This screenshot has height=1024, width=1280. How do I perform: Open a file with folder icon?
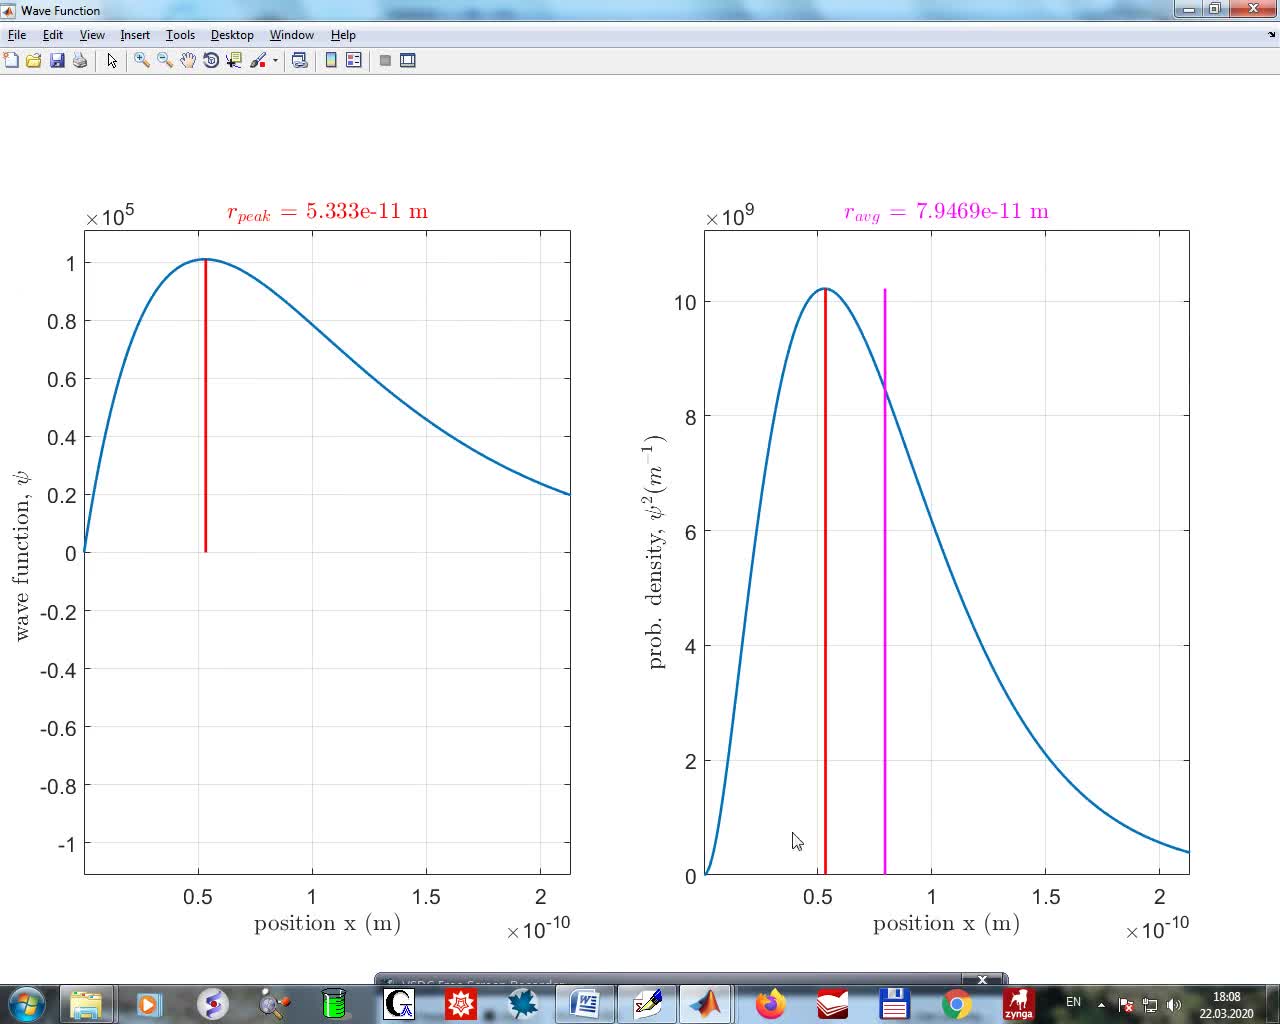33,60
